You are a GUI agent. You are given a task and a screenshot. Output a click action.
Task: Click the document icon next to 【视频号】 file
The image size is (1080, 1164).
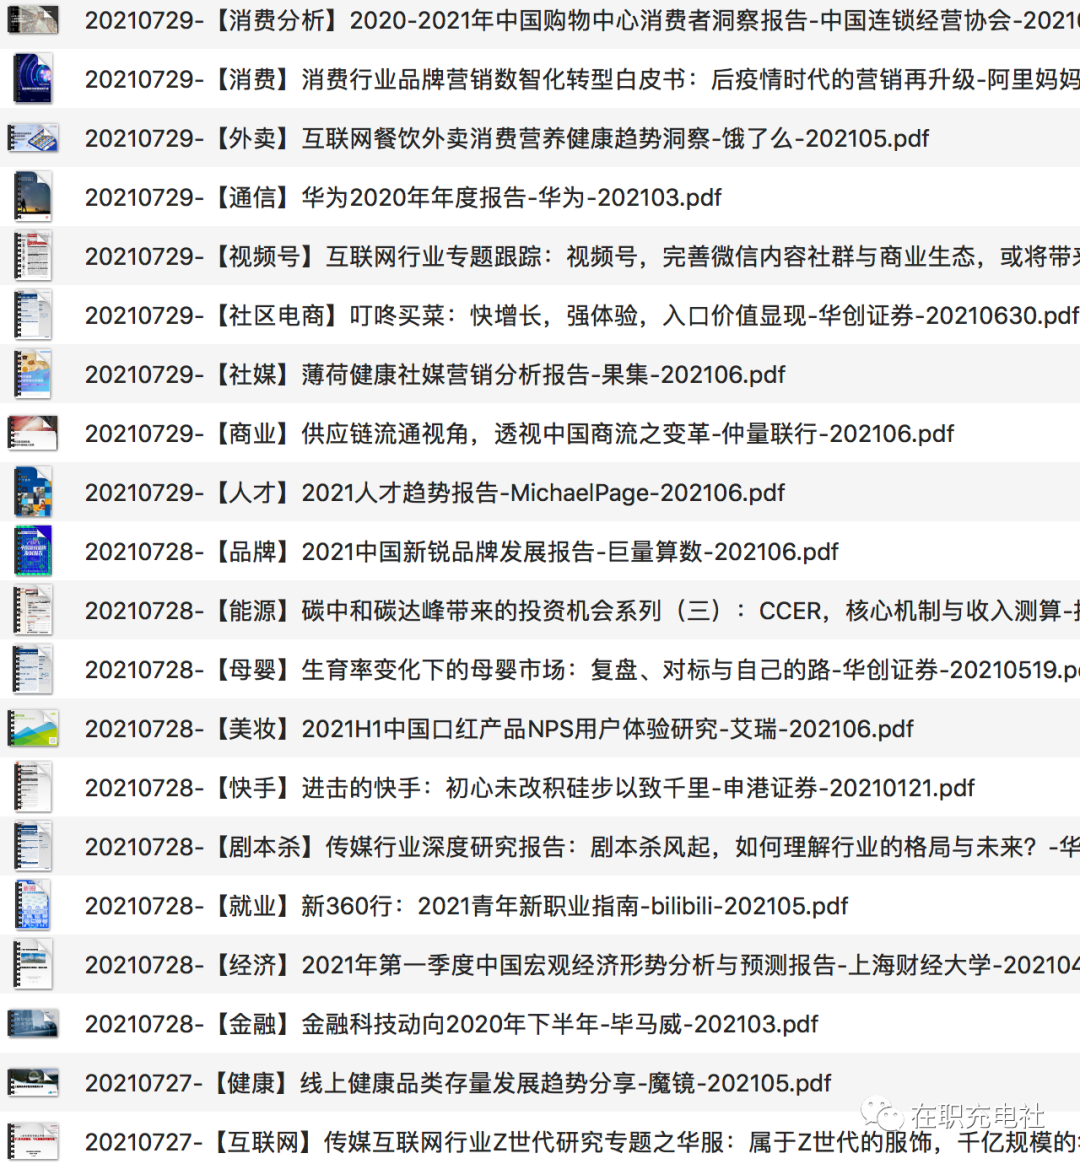coord(33,256)
